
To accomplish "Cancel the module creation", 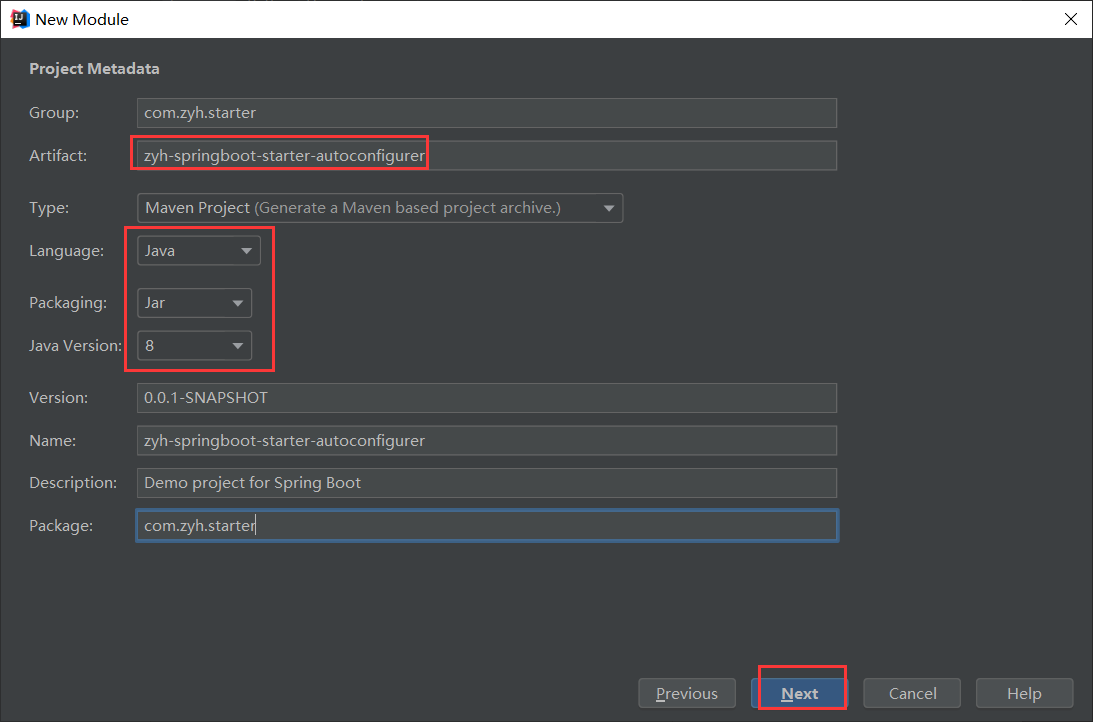I will coord(912,694).
